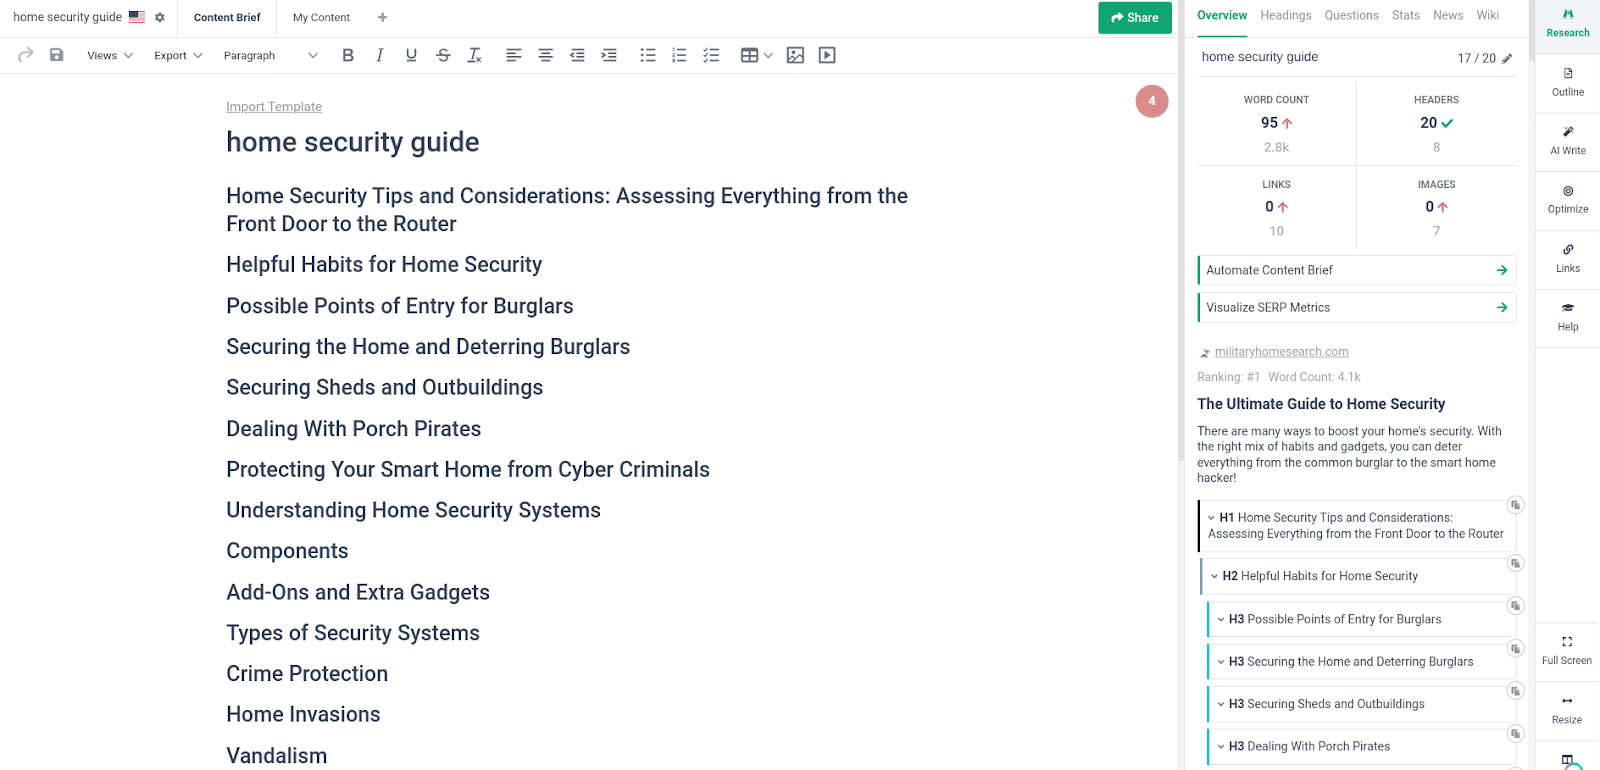Center align text
Image resolution: width=1600 pixels, height=770 pixels.
click(546, 55)
